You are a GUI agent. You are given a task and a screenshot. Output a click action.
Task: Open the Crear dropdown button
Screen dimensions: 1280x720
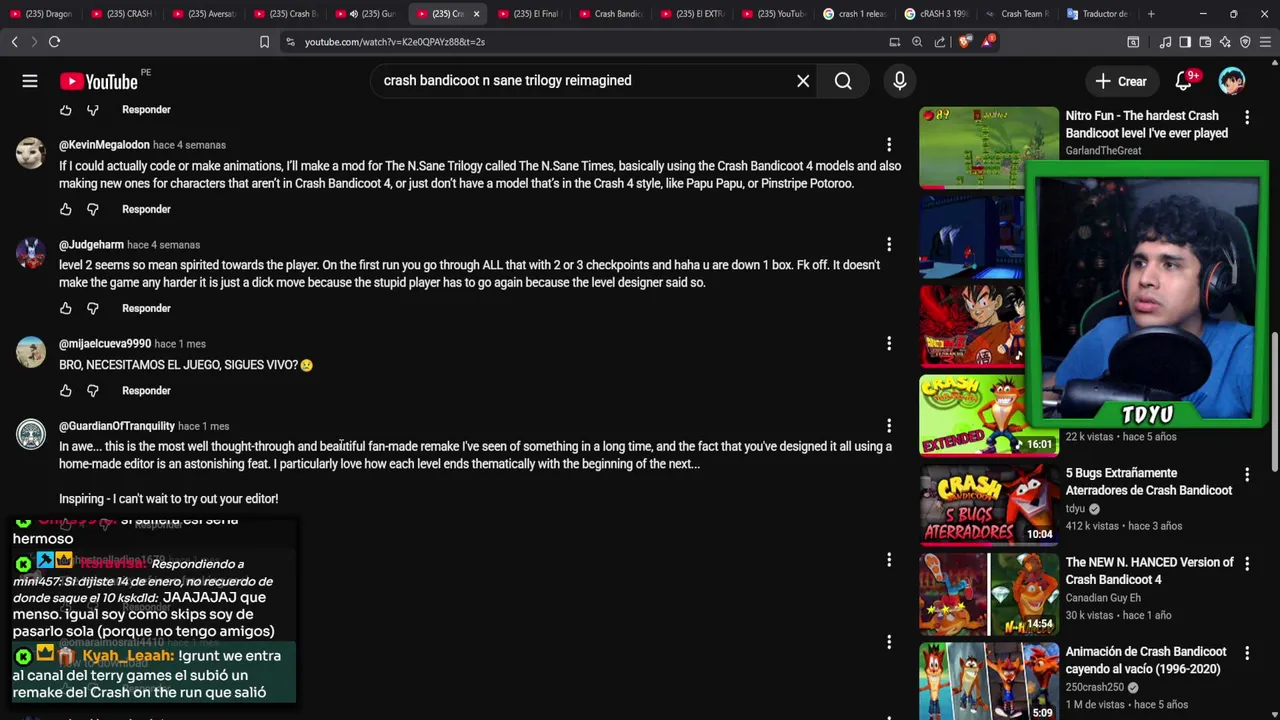[1121, 81]
